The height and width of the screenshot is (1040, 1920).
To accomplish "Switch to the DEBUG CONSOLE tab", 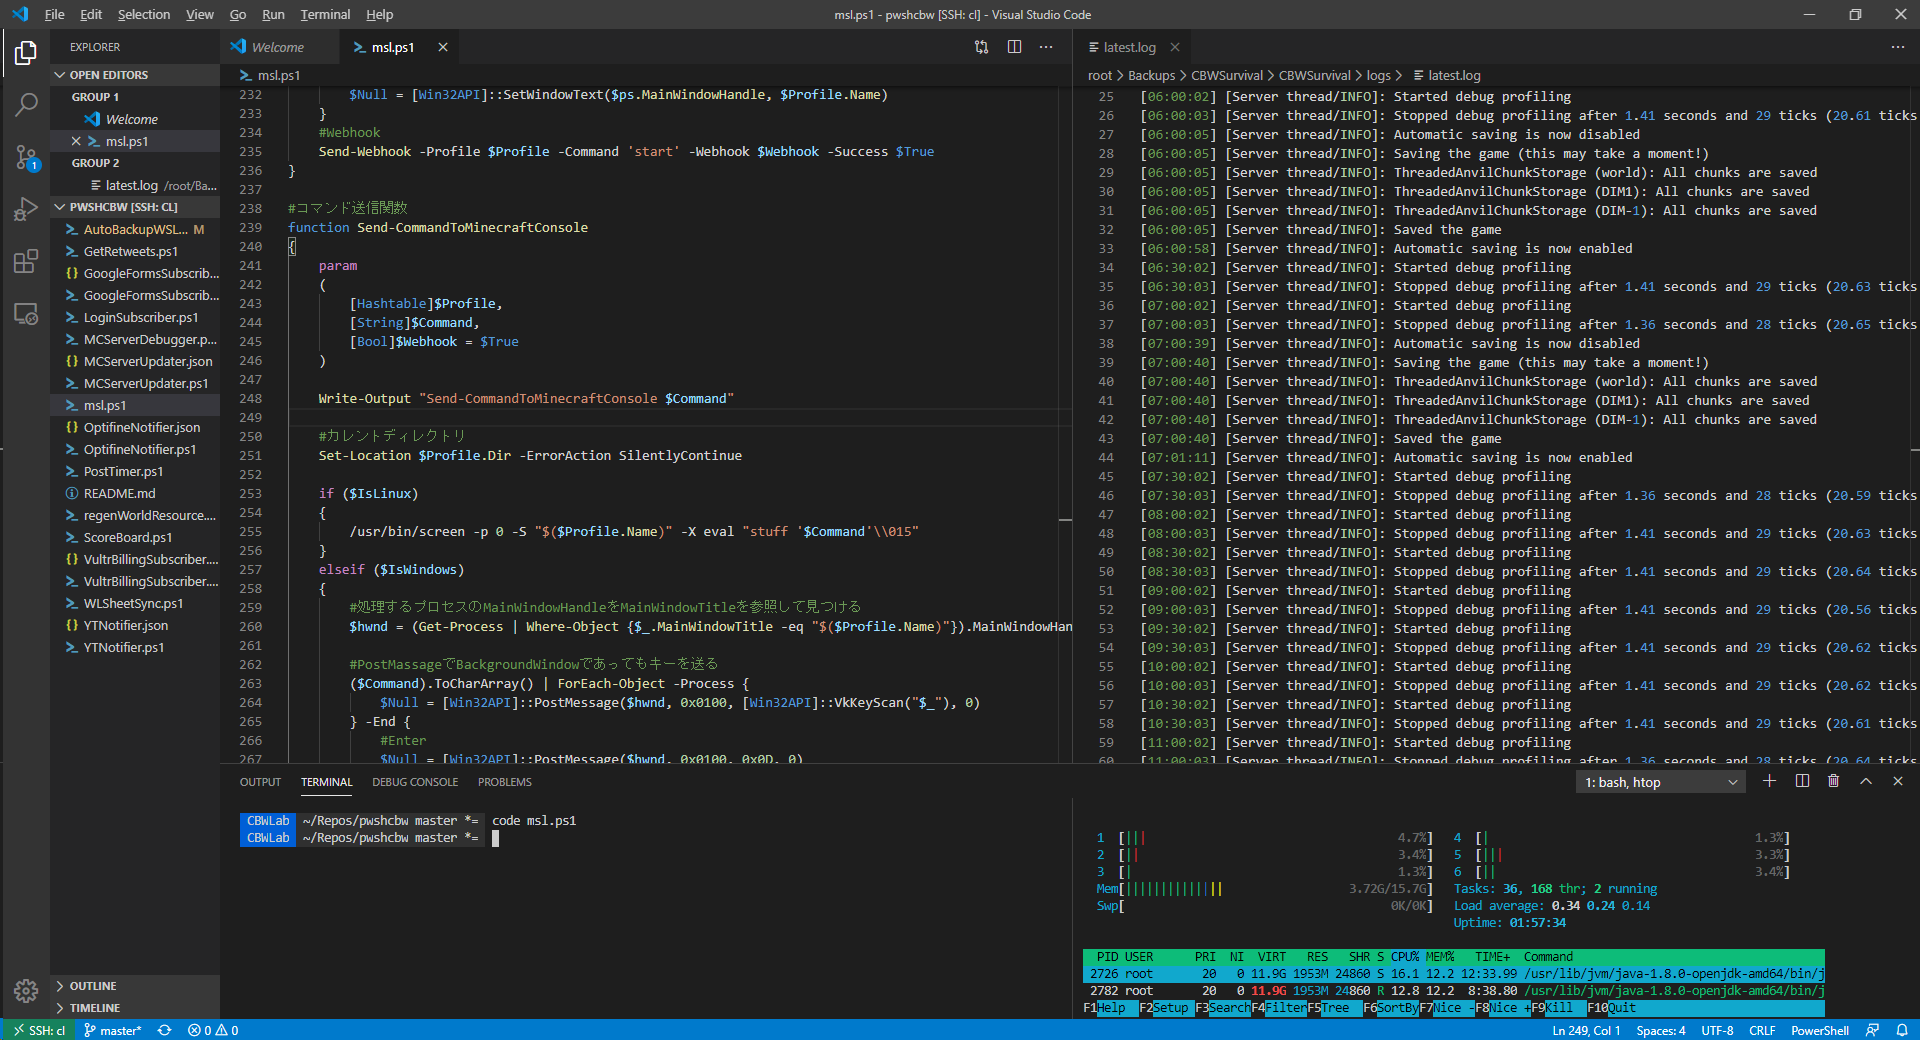I will click(x=415, y=782).
